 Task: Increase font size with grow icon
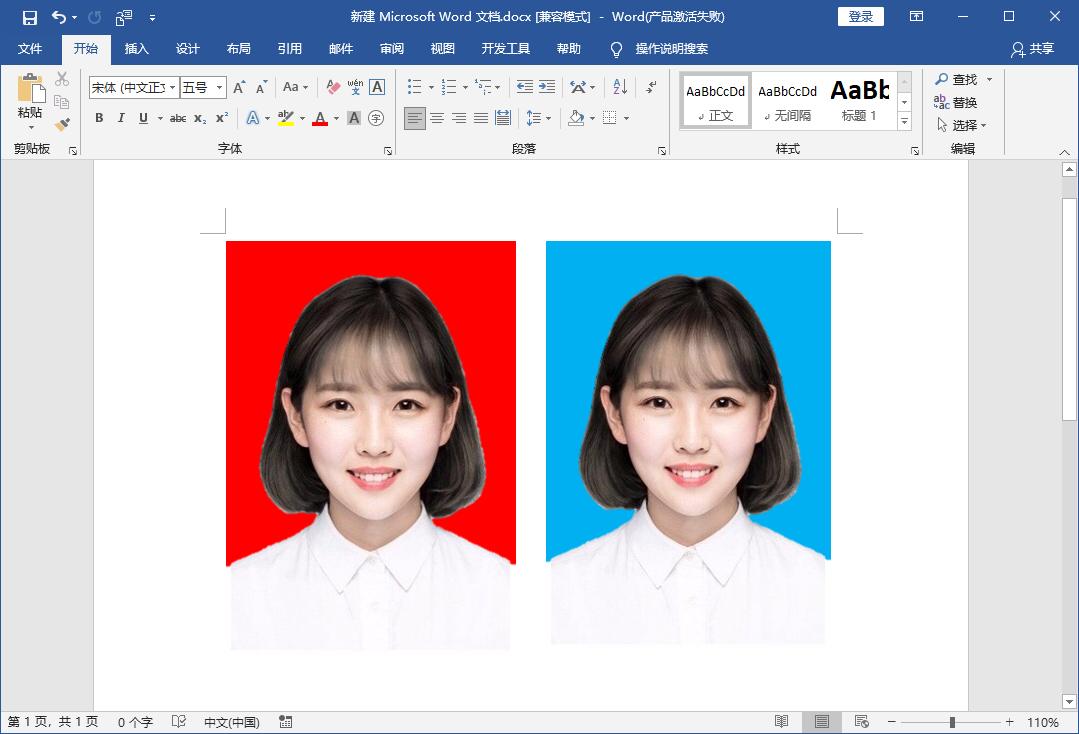(x=239, y=87)
